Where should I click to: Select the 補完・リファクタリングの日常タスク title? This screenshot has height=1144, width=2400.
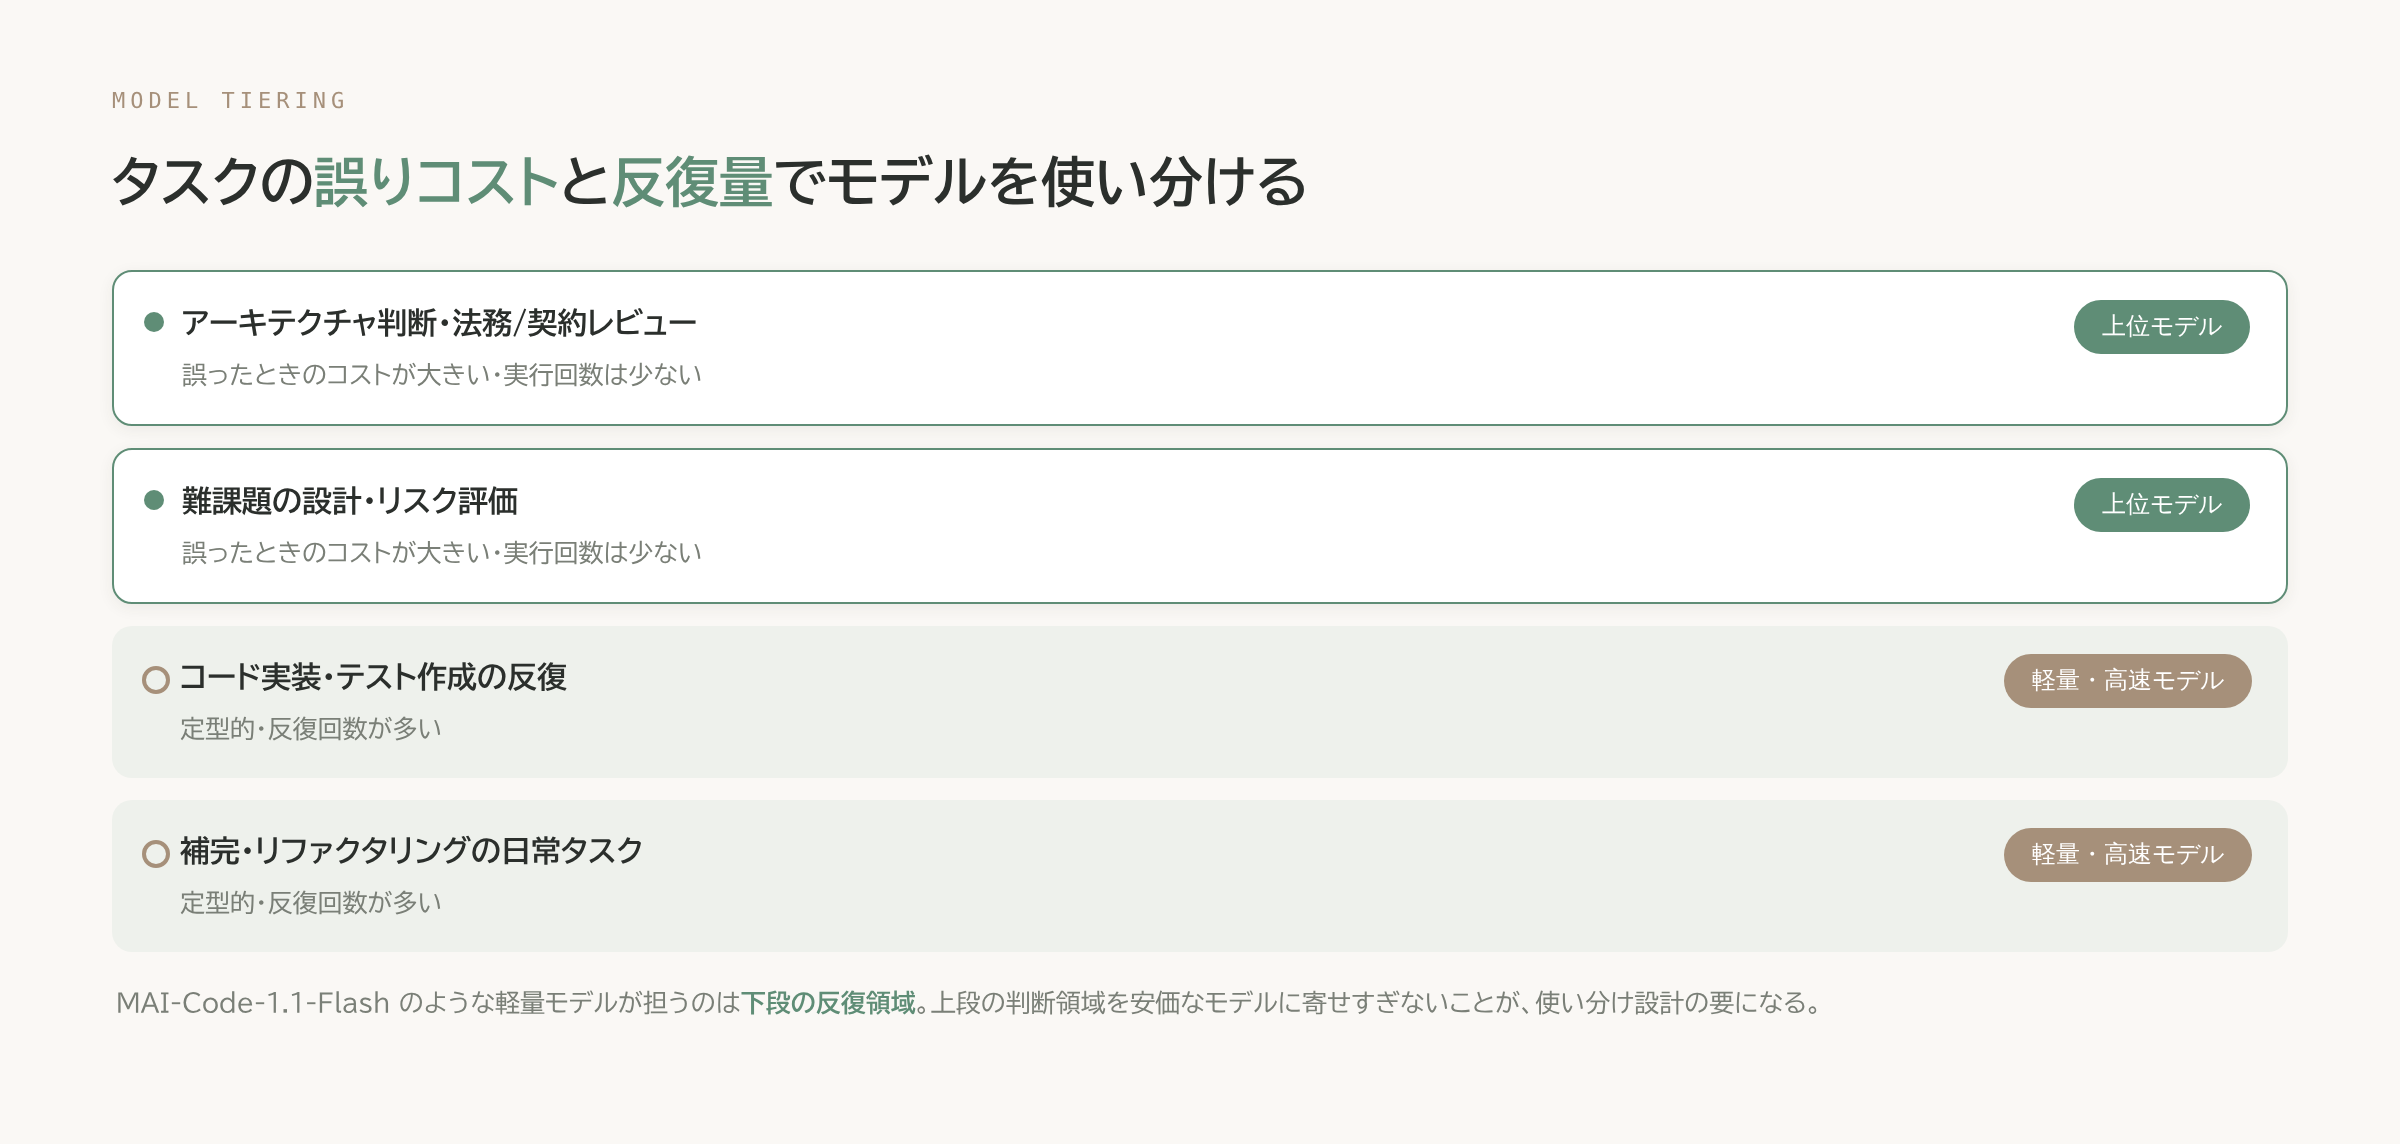click(411, 851)
